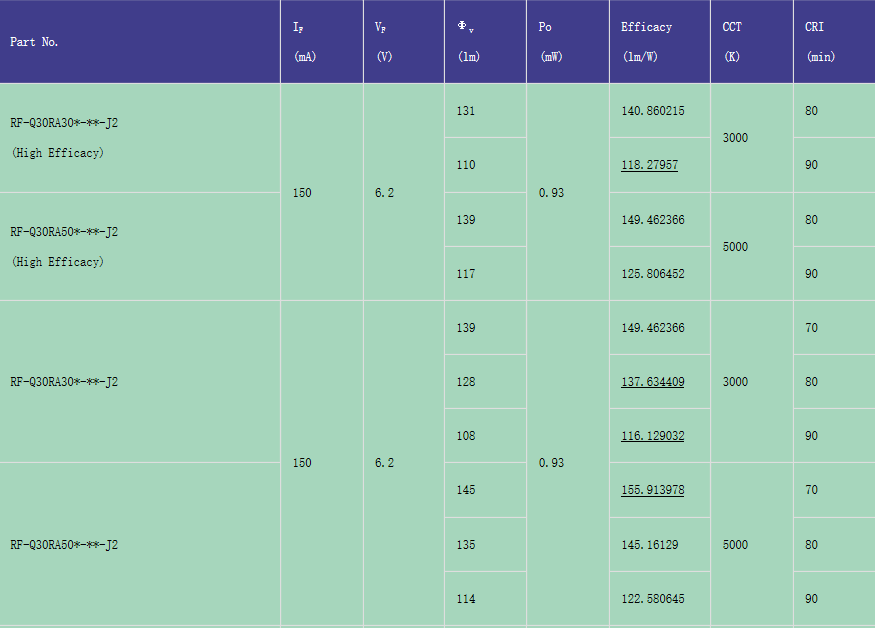Select the luminous flux value 114
The height and width of the screenshot is (628, 875).
[x=466, y=599]
